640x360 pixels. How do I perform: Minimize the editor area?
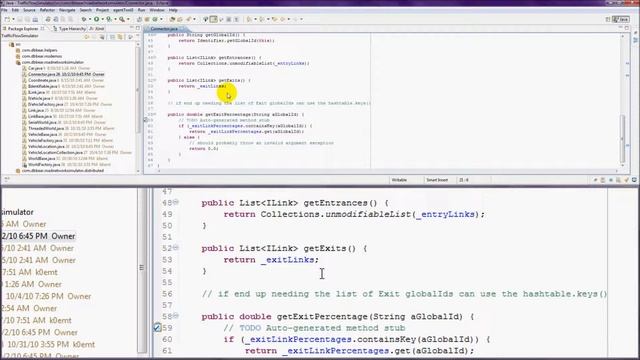(620, 28)
